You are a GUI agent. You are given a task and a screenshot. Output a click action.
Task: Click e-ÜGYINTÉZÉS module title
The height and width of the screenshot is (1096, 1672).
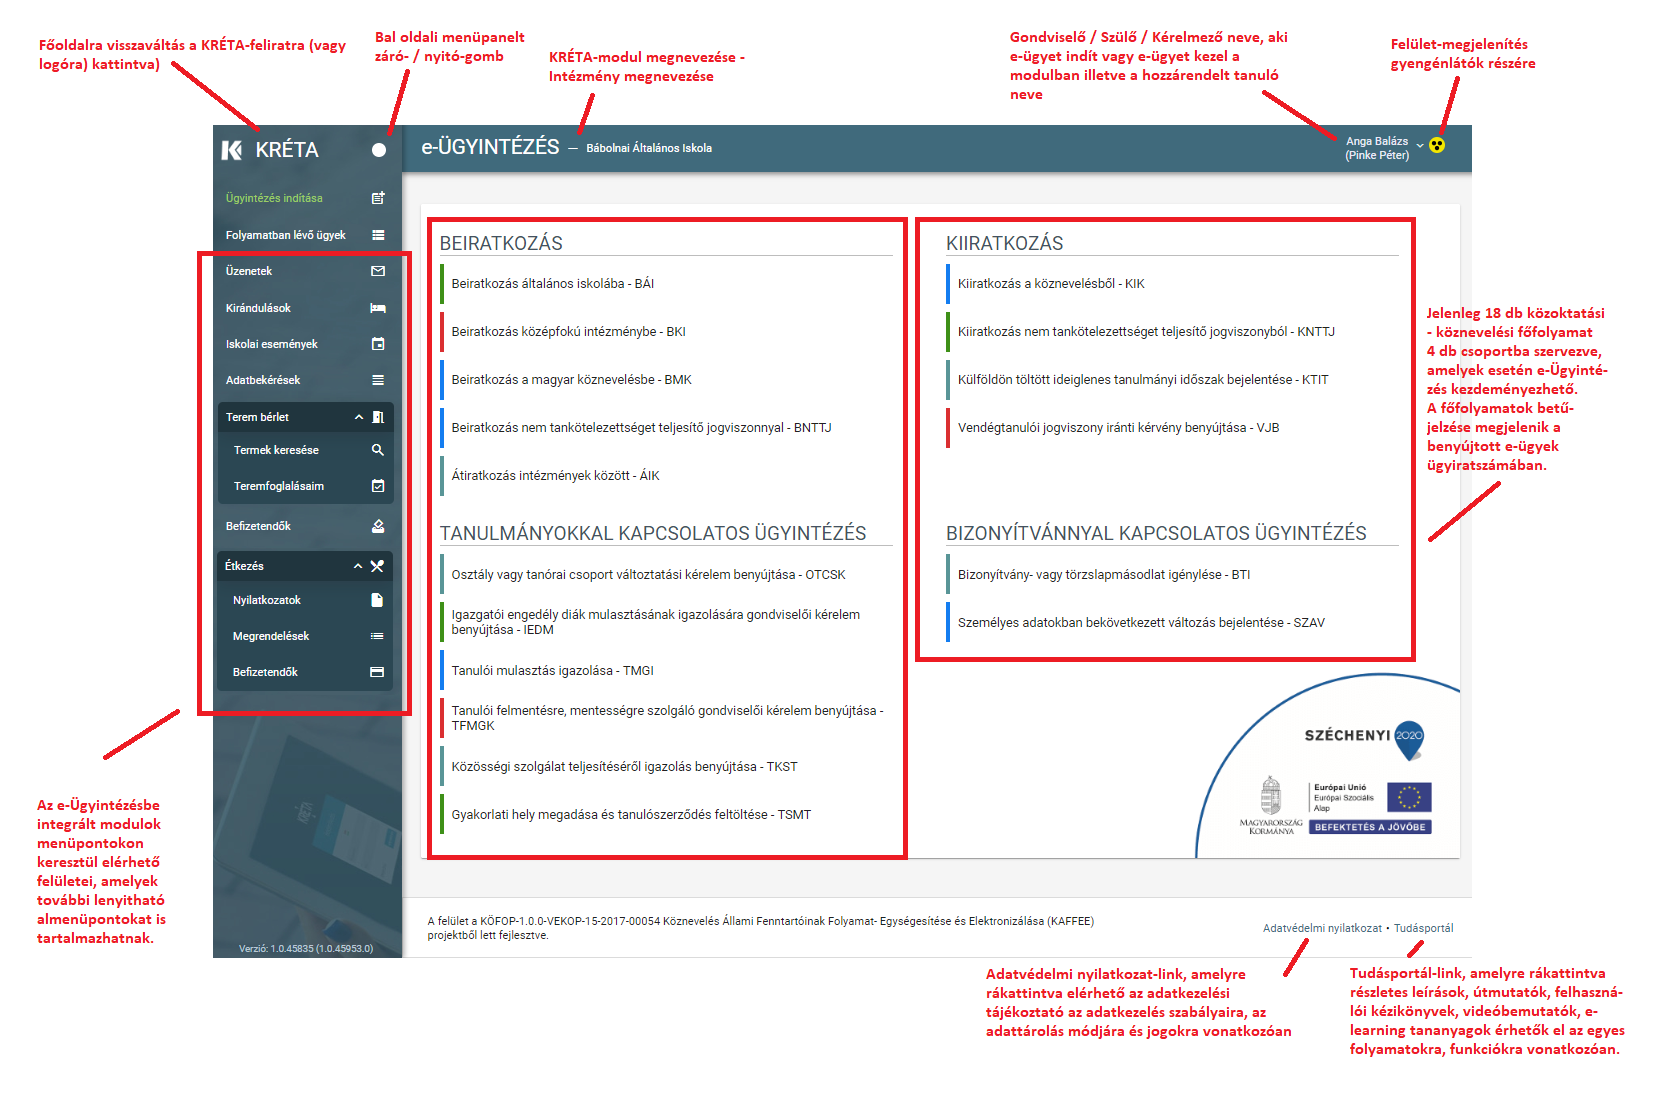(490, 147)
